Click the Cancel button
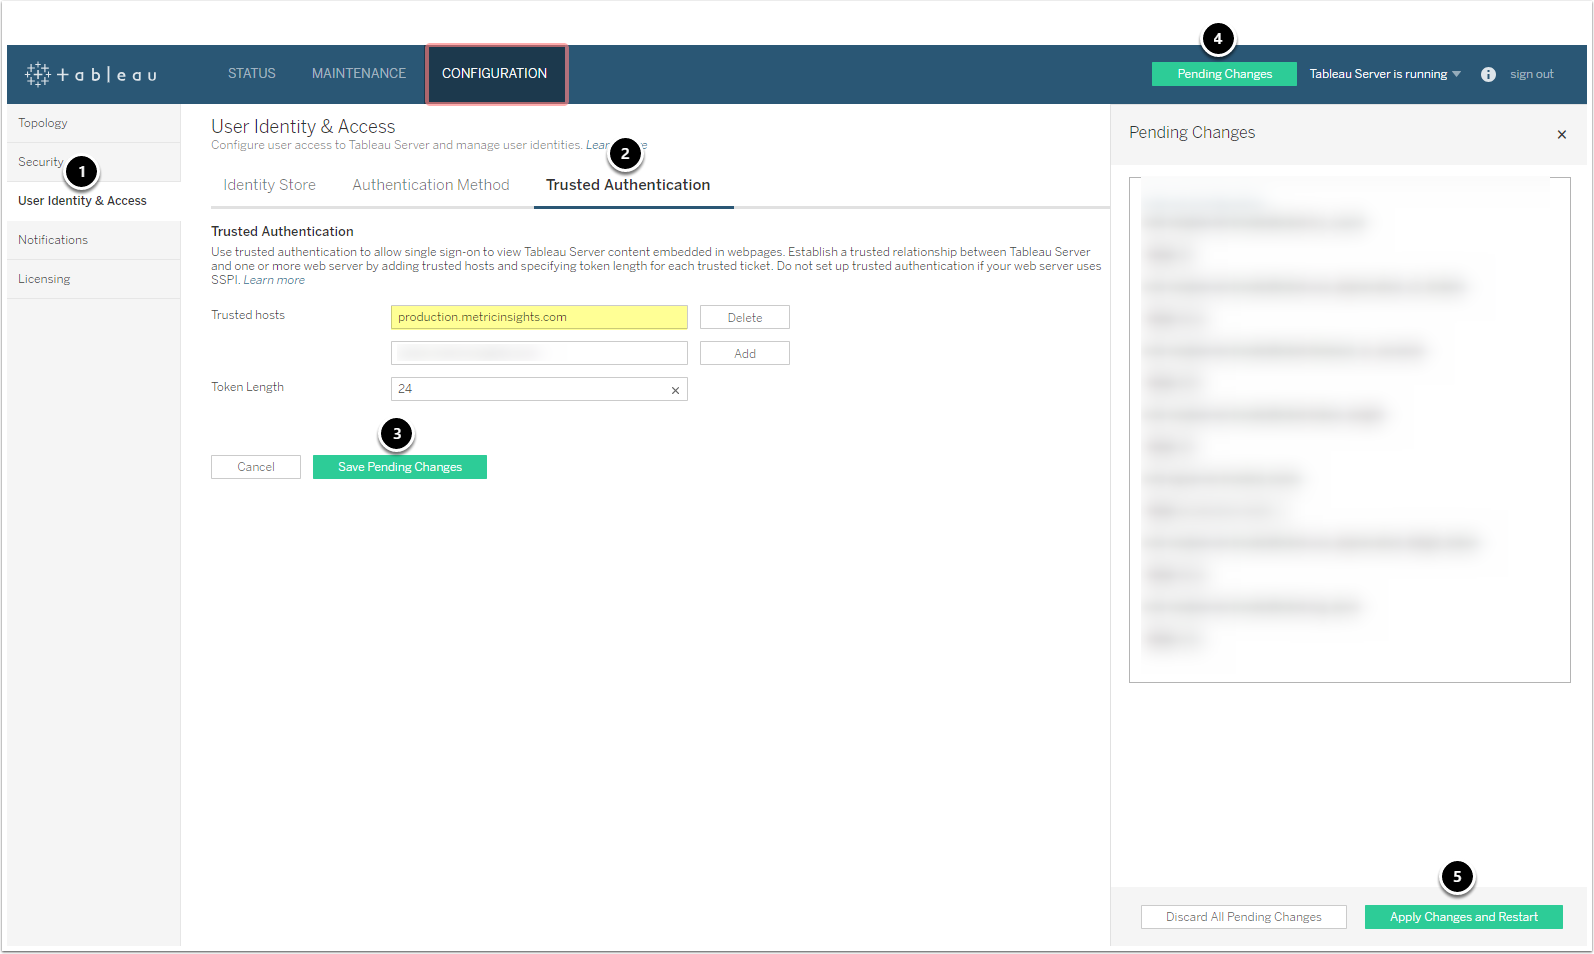 [x=256, y=467]
